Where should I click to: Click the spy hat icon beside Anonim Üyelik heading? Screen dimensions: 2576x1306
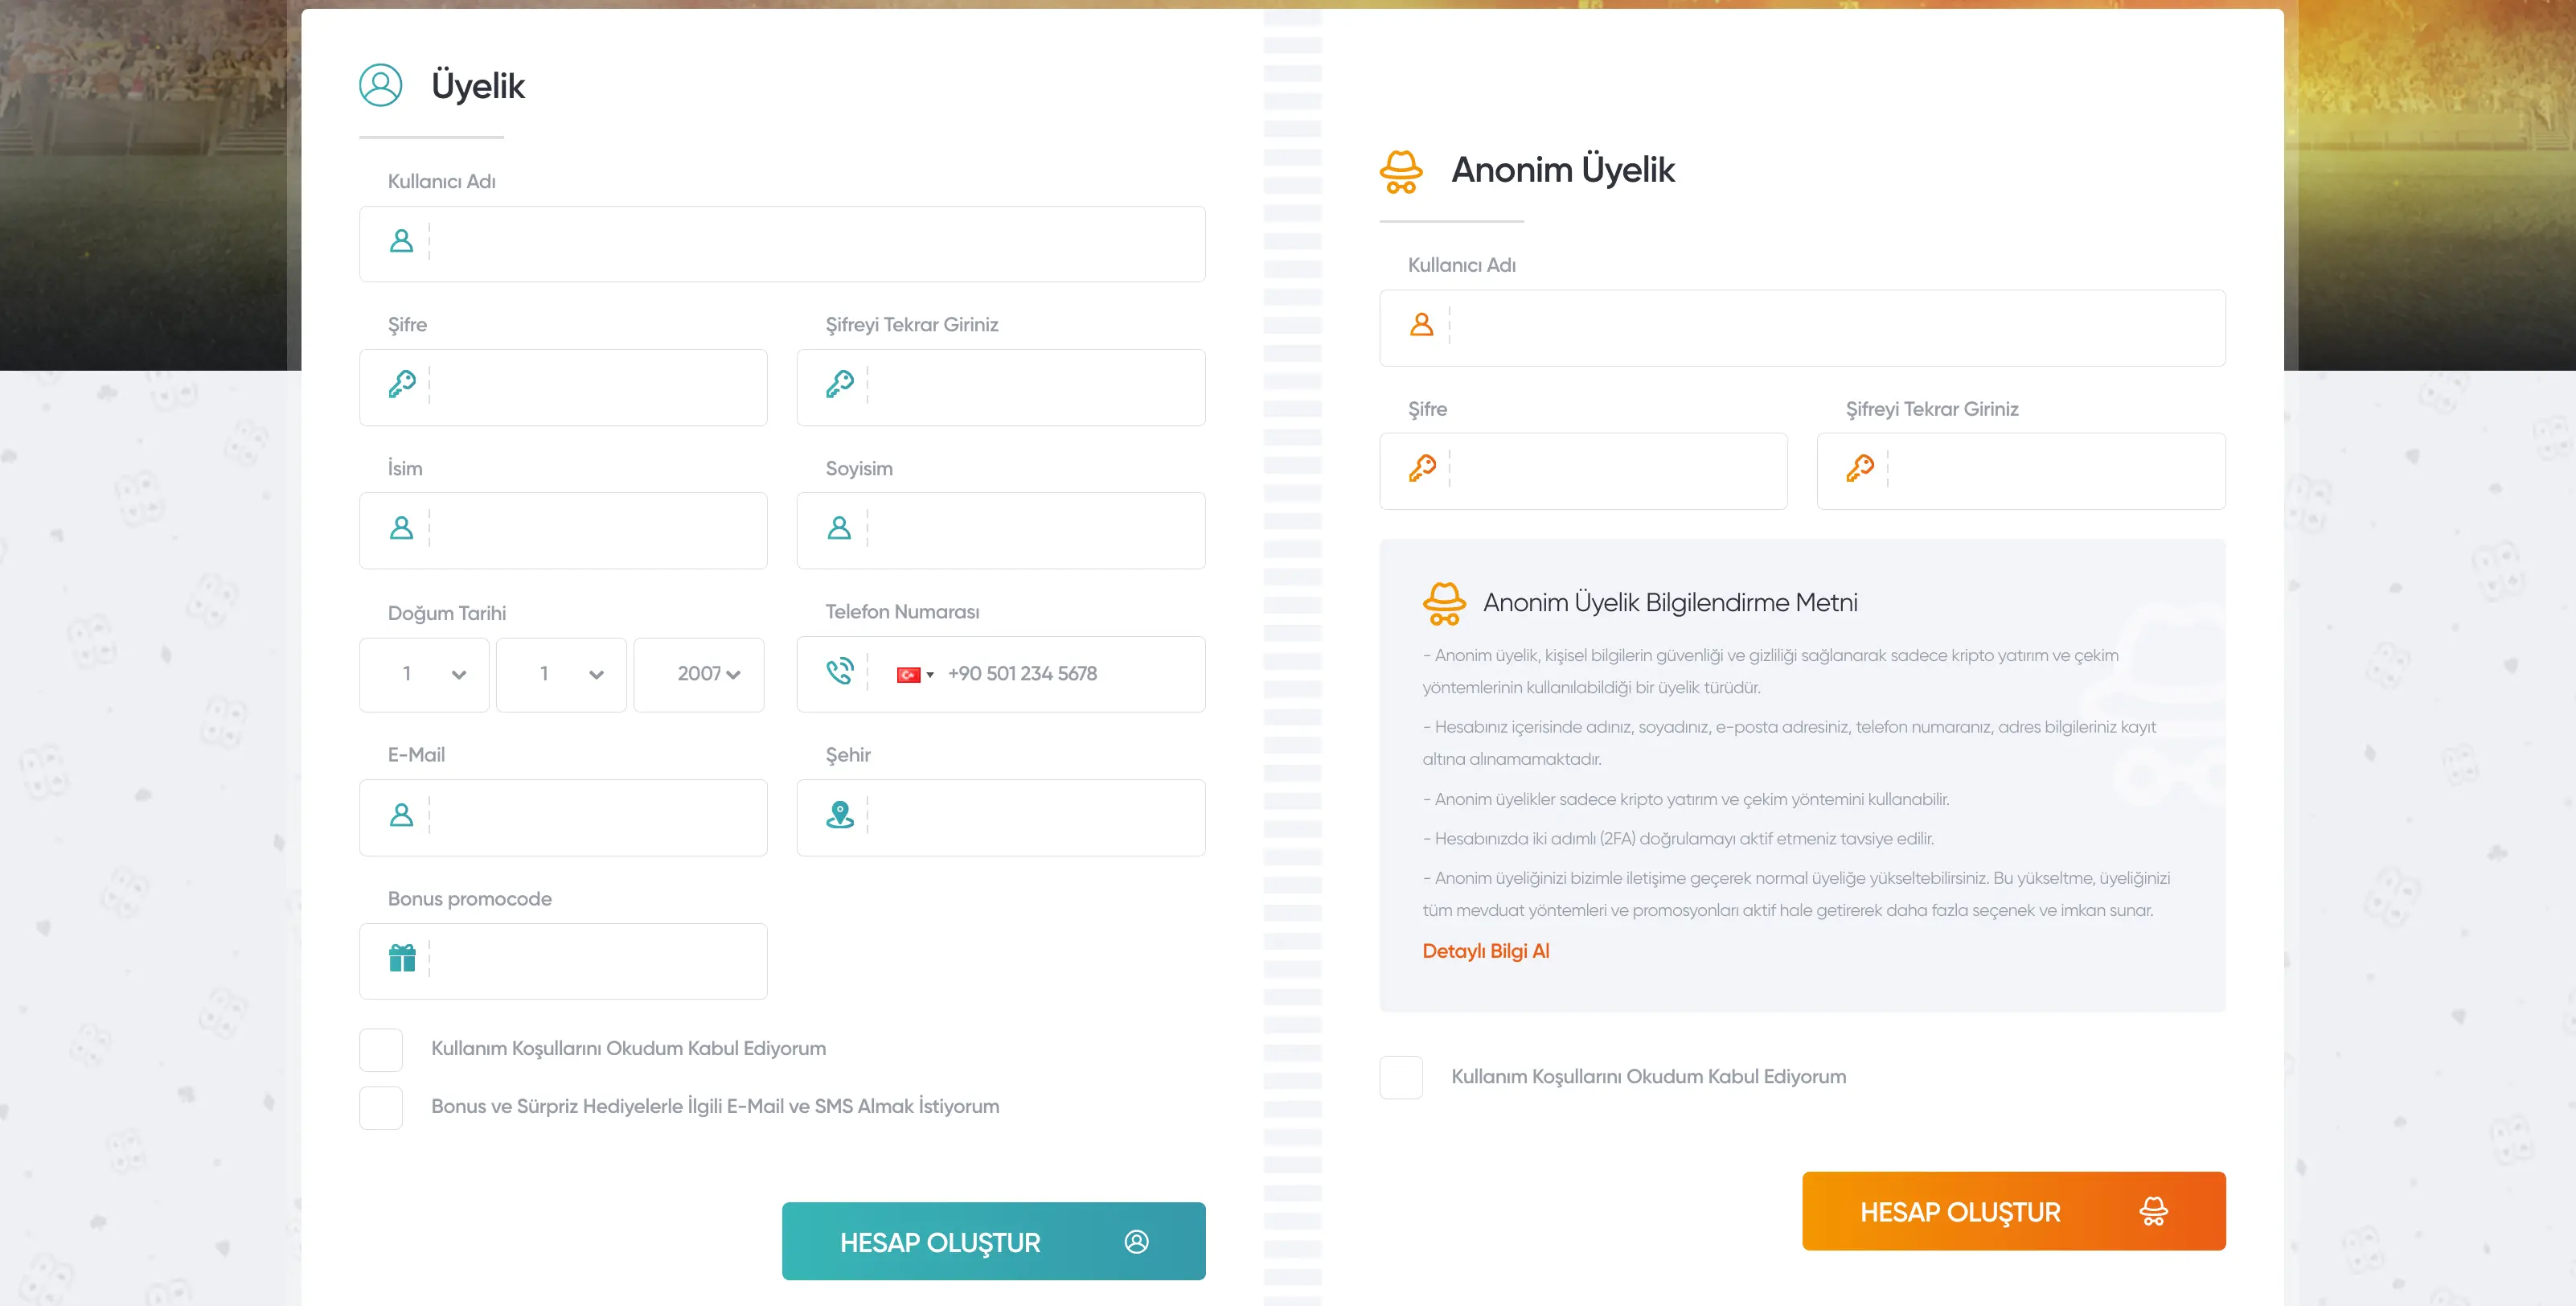coord(1401,172)
